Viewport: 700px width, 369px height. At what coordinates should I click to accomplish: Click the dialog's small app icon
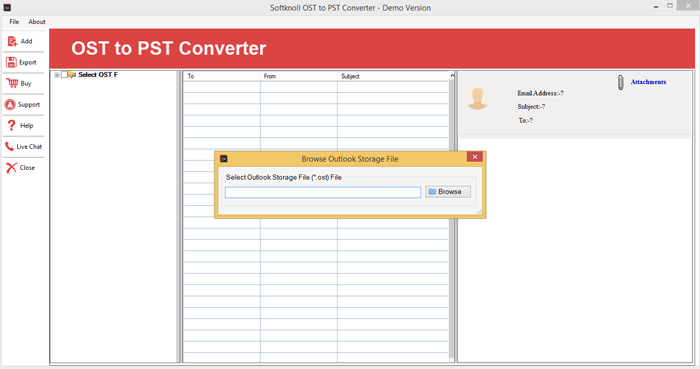224,159
